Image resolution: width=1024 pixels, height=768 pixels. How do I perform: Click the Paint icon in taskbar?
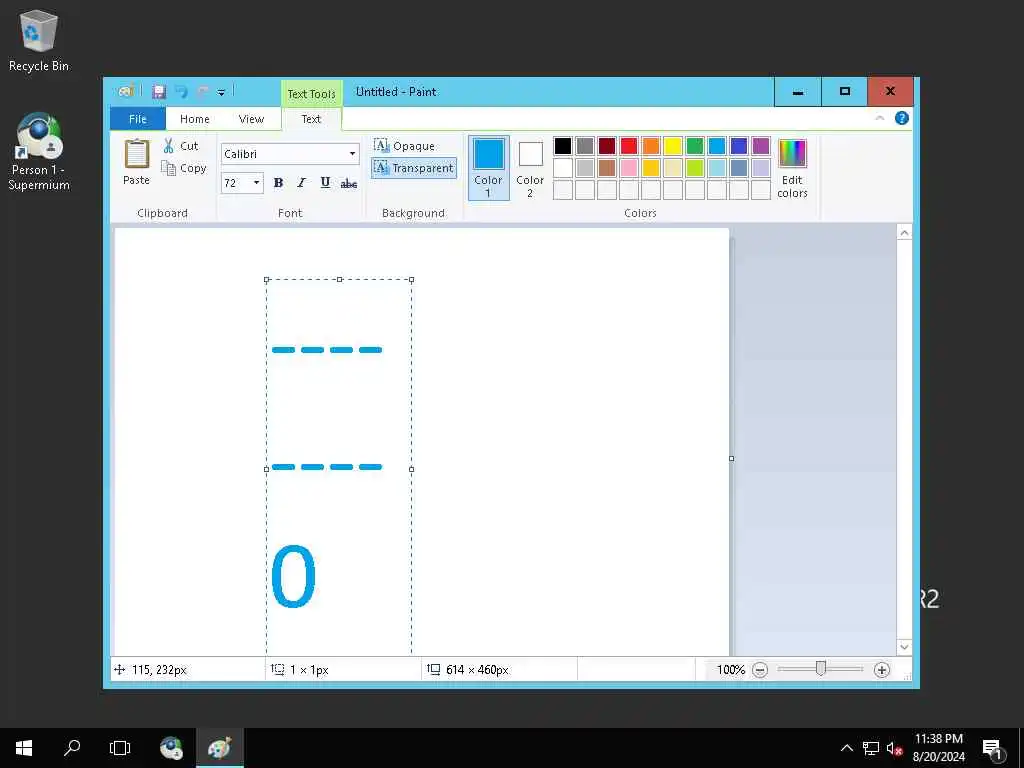(x=219, y=748)
